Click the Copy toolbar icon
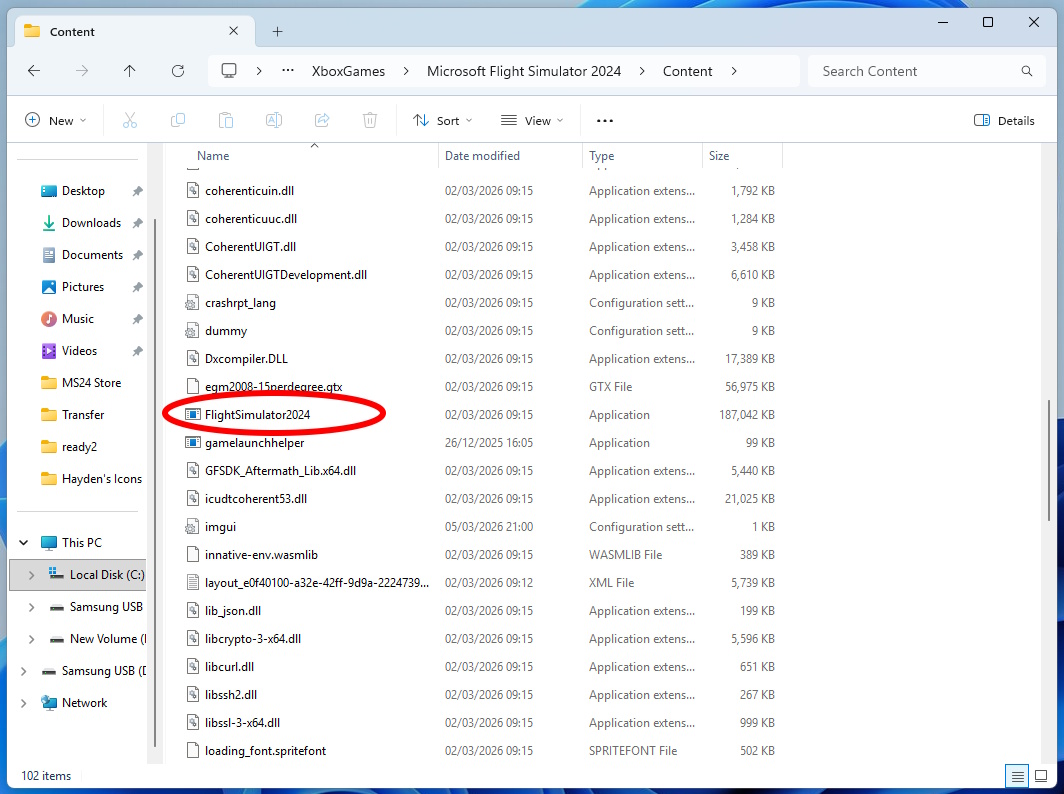The width and height of the screenshot is (1064, 794). point(178,121)
